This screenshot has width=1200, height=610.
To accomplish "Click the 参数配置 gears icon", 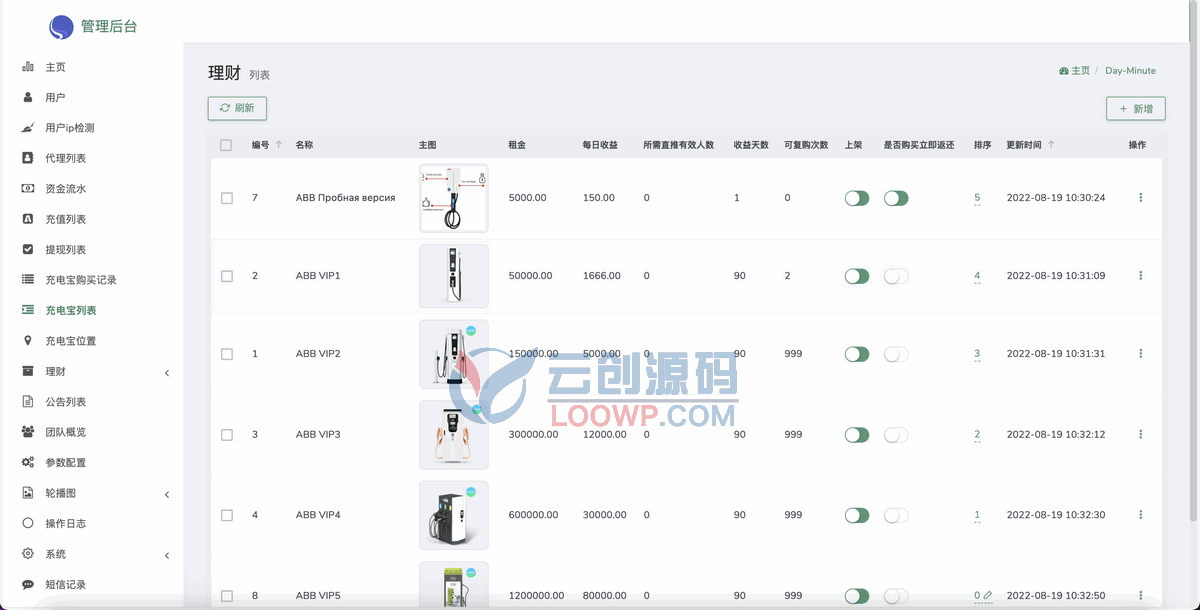I will tap(28, 463).
